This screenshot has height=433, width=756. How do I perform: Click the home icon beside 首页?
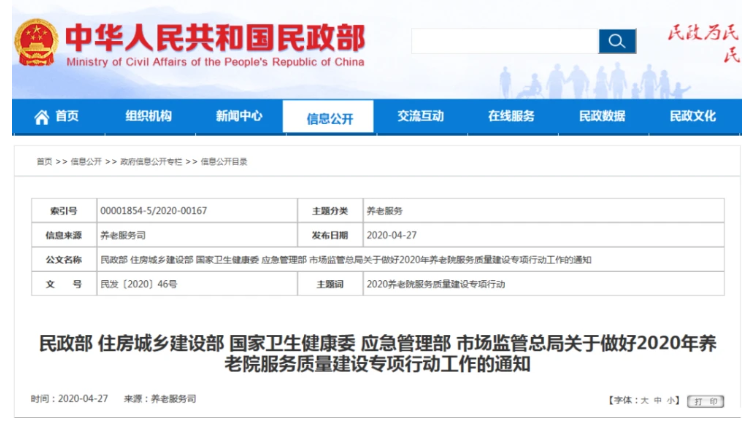coord(41,117)
